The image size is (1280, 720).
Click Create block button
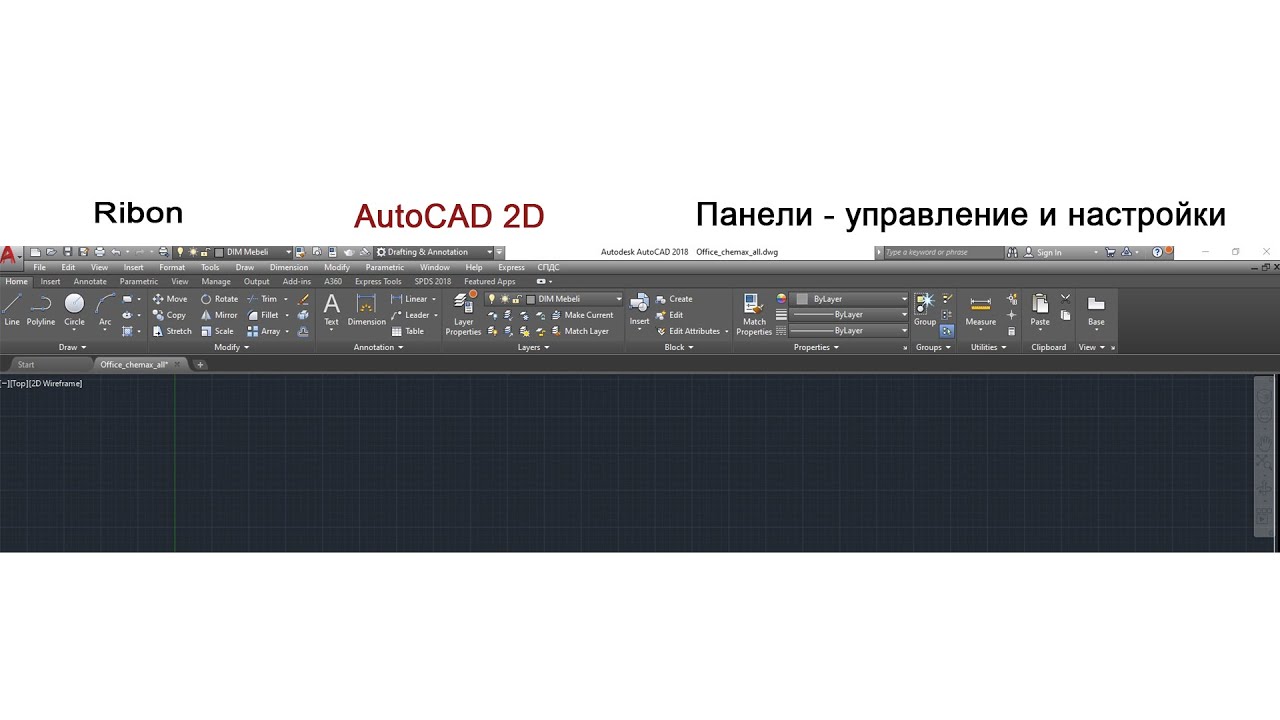pyautogui.click(x=674, y=299)
